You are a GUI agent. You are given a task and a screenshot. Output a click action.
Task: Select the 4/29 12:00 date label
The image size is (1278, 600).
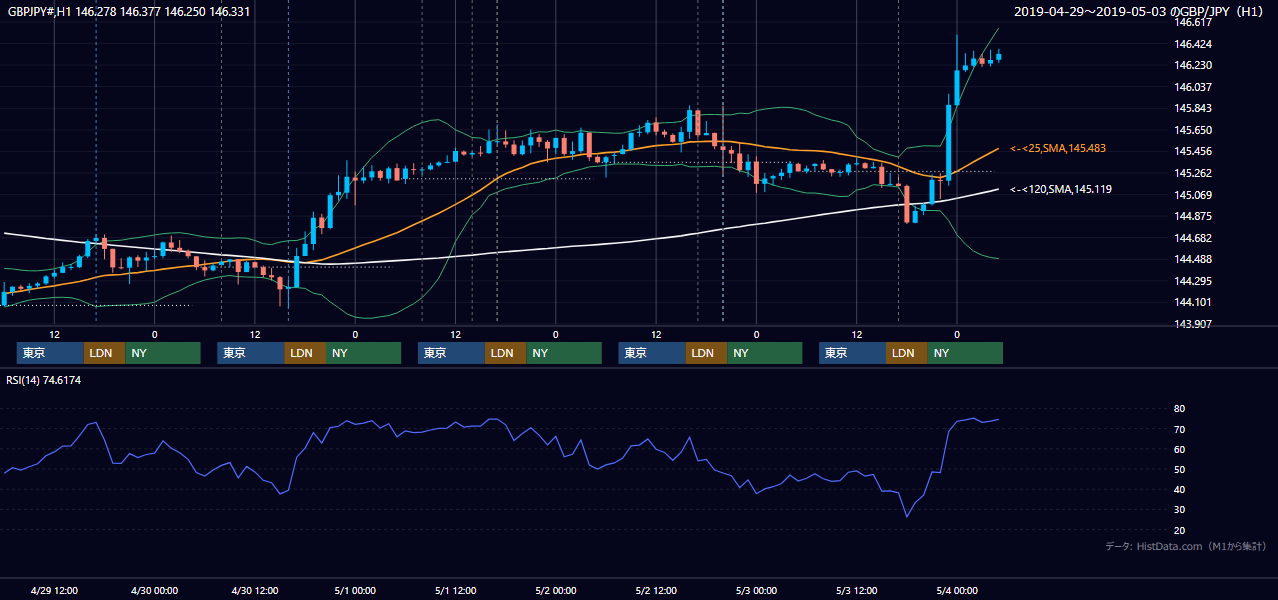(x=55, y=590)
